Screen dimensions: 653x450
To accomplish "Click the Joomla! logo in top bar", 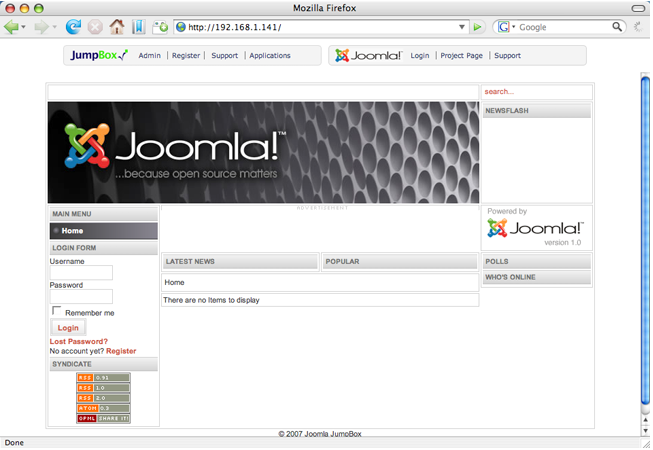I will click(369, 55).
